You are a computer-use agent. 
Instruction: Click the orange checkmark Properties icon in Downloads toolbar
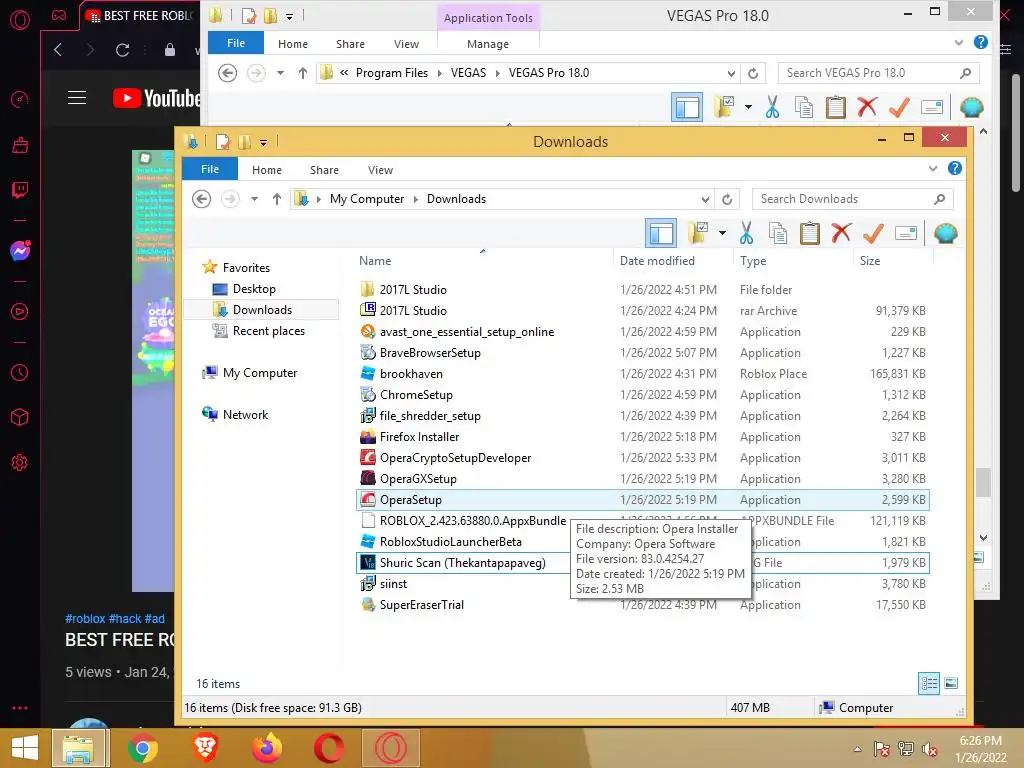[x=873, y=232]
